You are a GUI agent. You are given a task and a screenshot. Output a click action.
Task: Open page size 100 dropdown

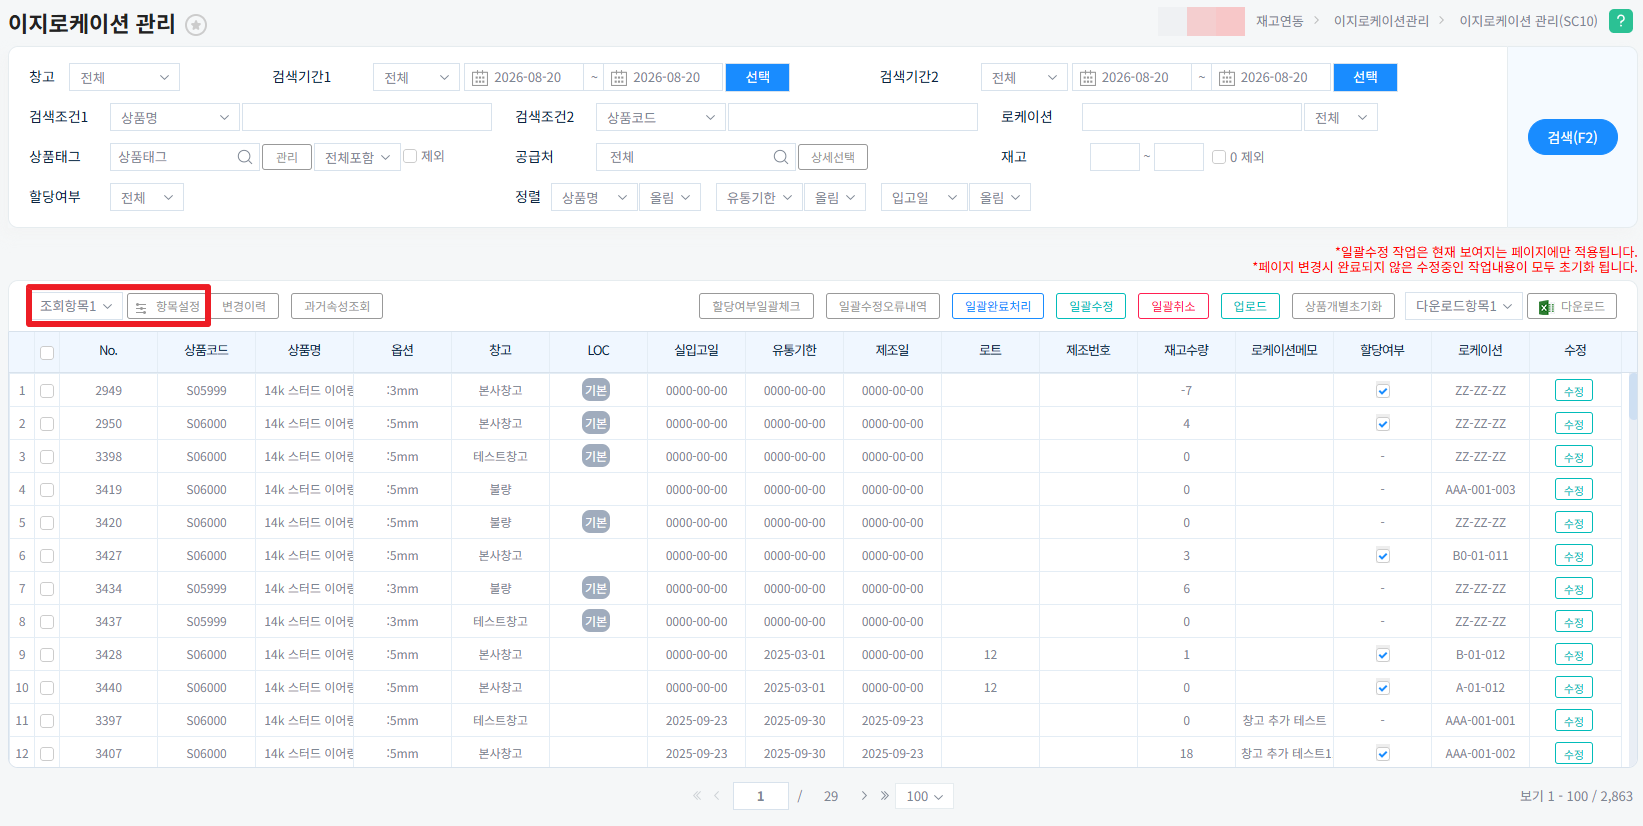[x=924, y=796]
